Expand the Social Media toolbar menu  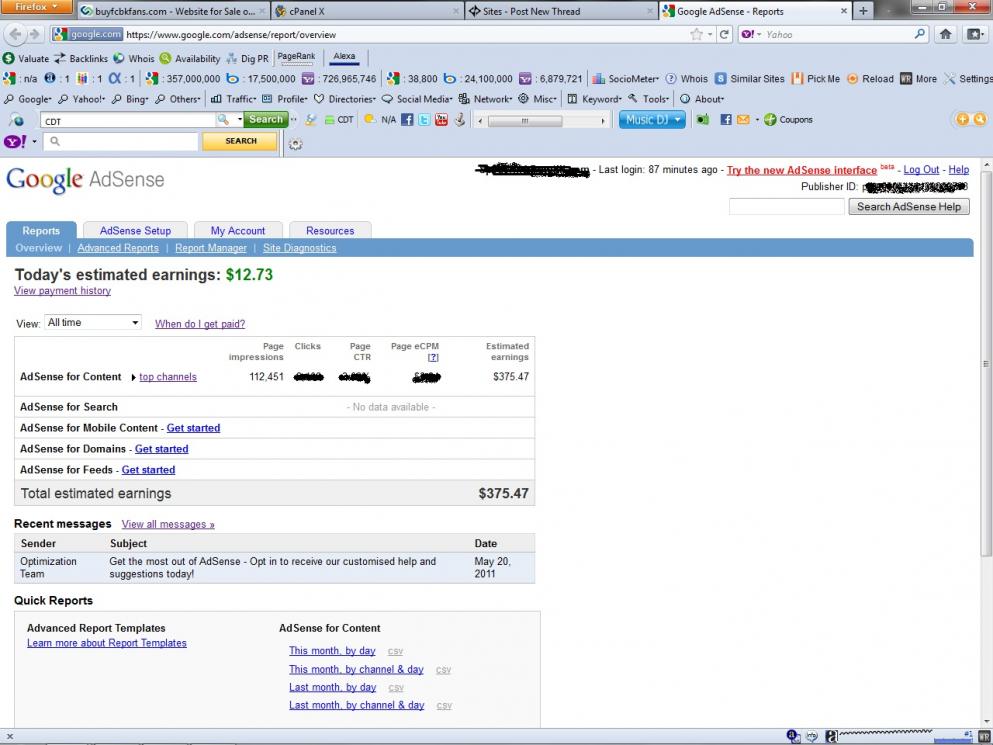tap(417, 99)
